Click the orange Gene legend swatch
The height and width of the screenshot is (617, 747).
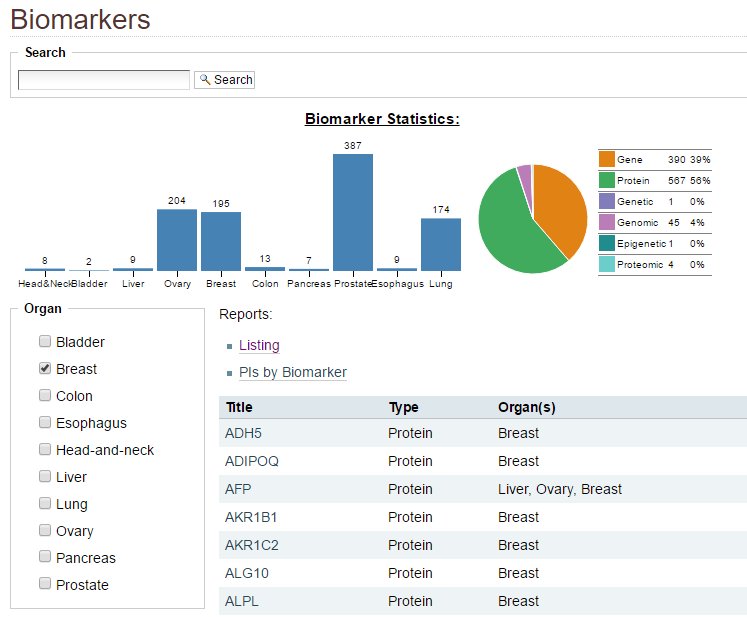[x=606, y=159]
